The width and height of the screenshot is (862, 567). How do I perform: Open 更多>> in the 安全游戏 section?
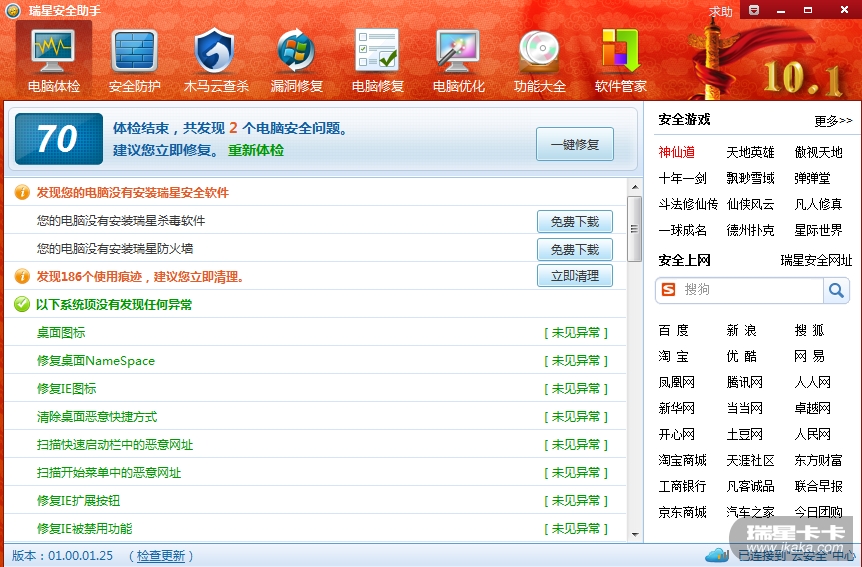[833, 120]
